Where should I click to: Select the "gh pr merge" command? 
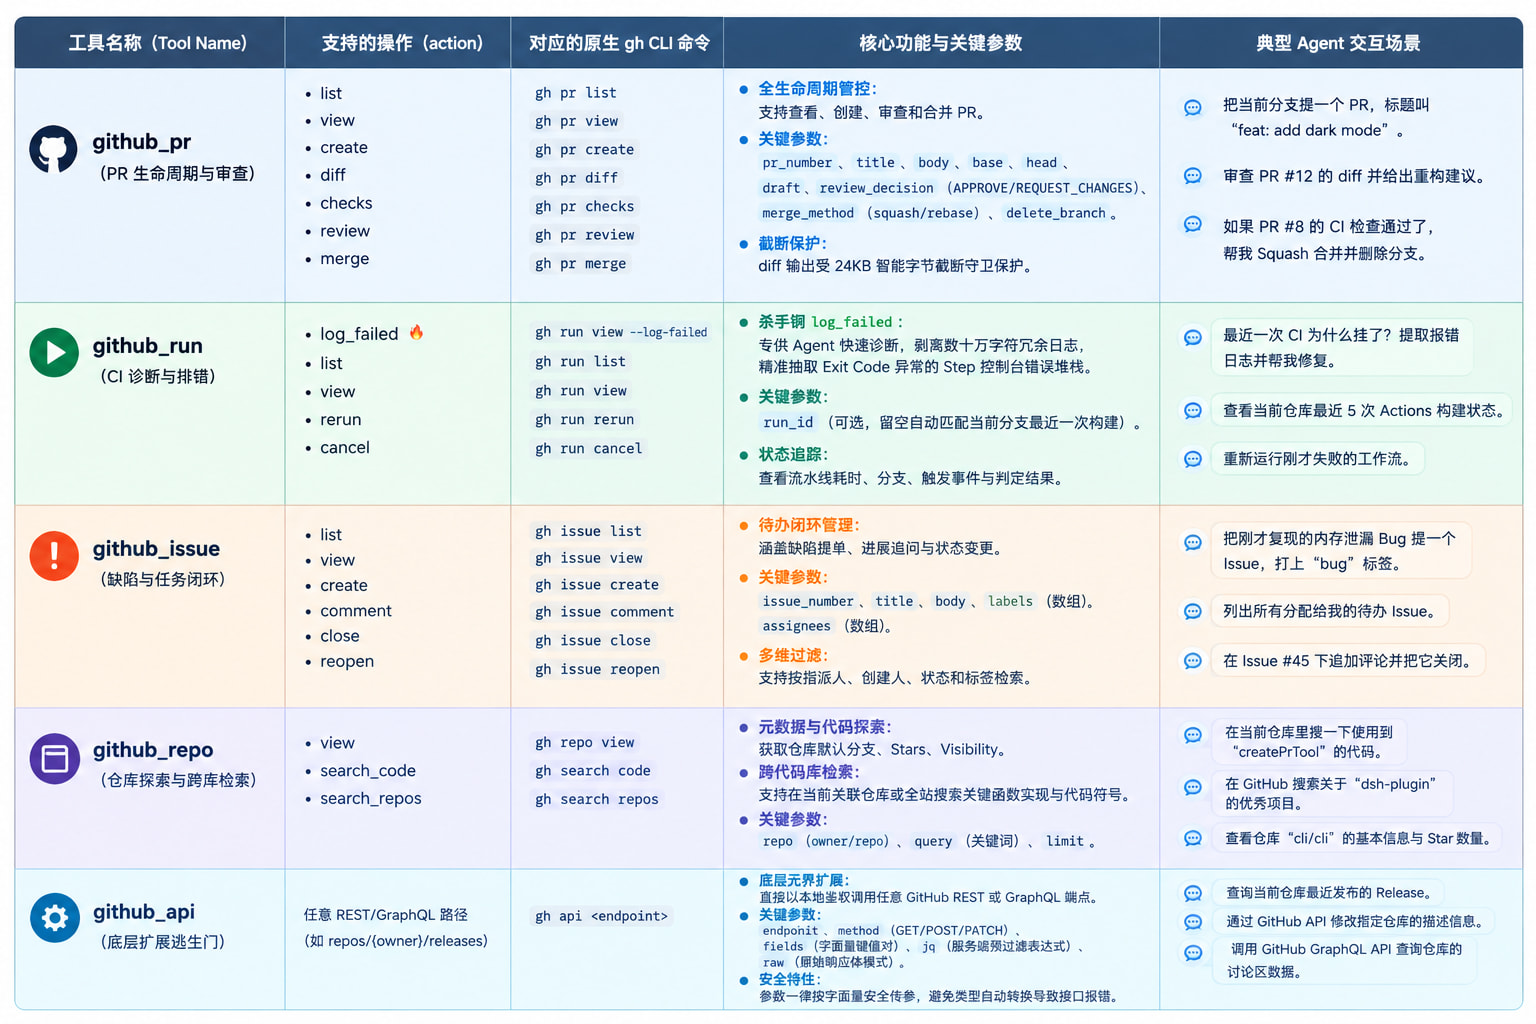point(581,263)
